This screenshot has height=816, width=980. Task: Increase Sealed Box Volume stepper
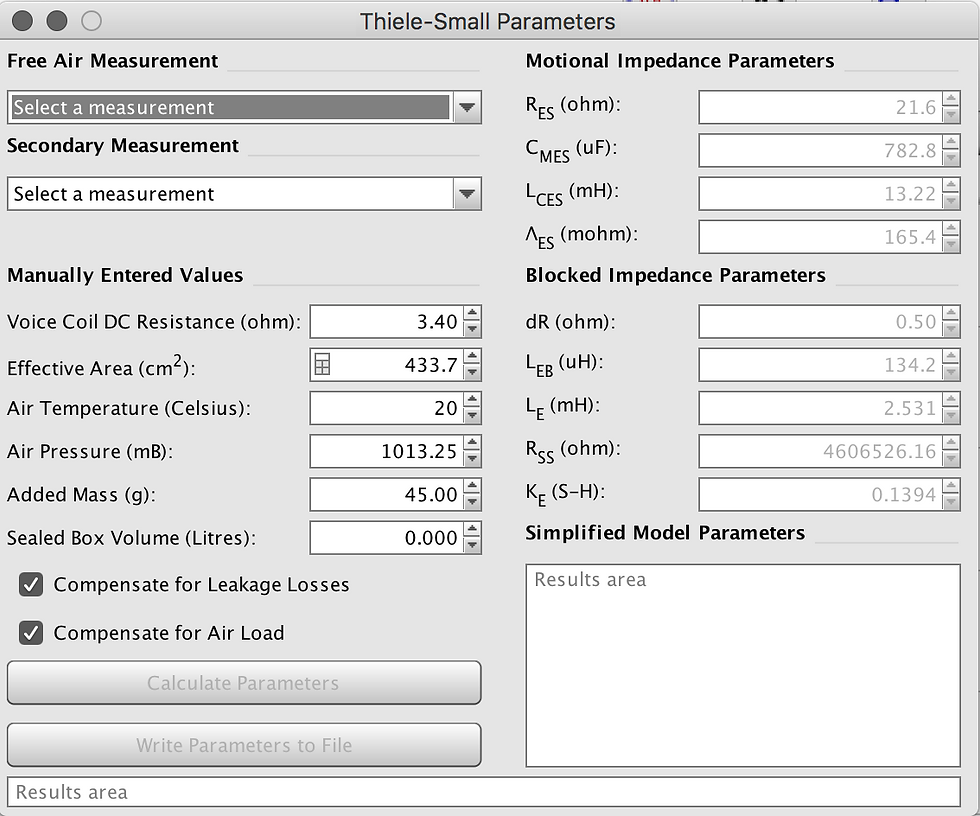(x=472, y=530)
